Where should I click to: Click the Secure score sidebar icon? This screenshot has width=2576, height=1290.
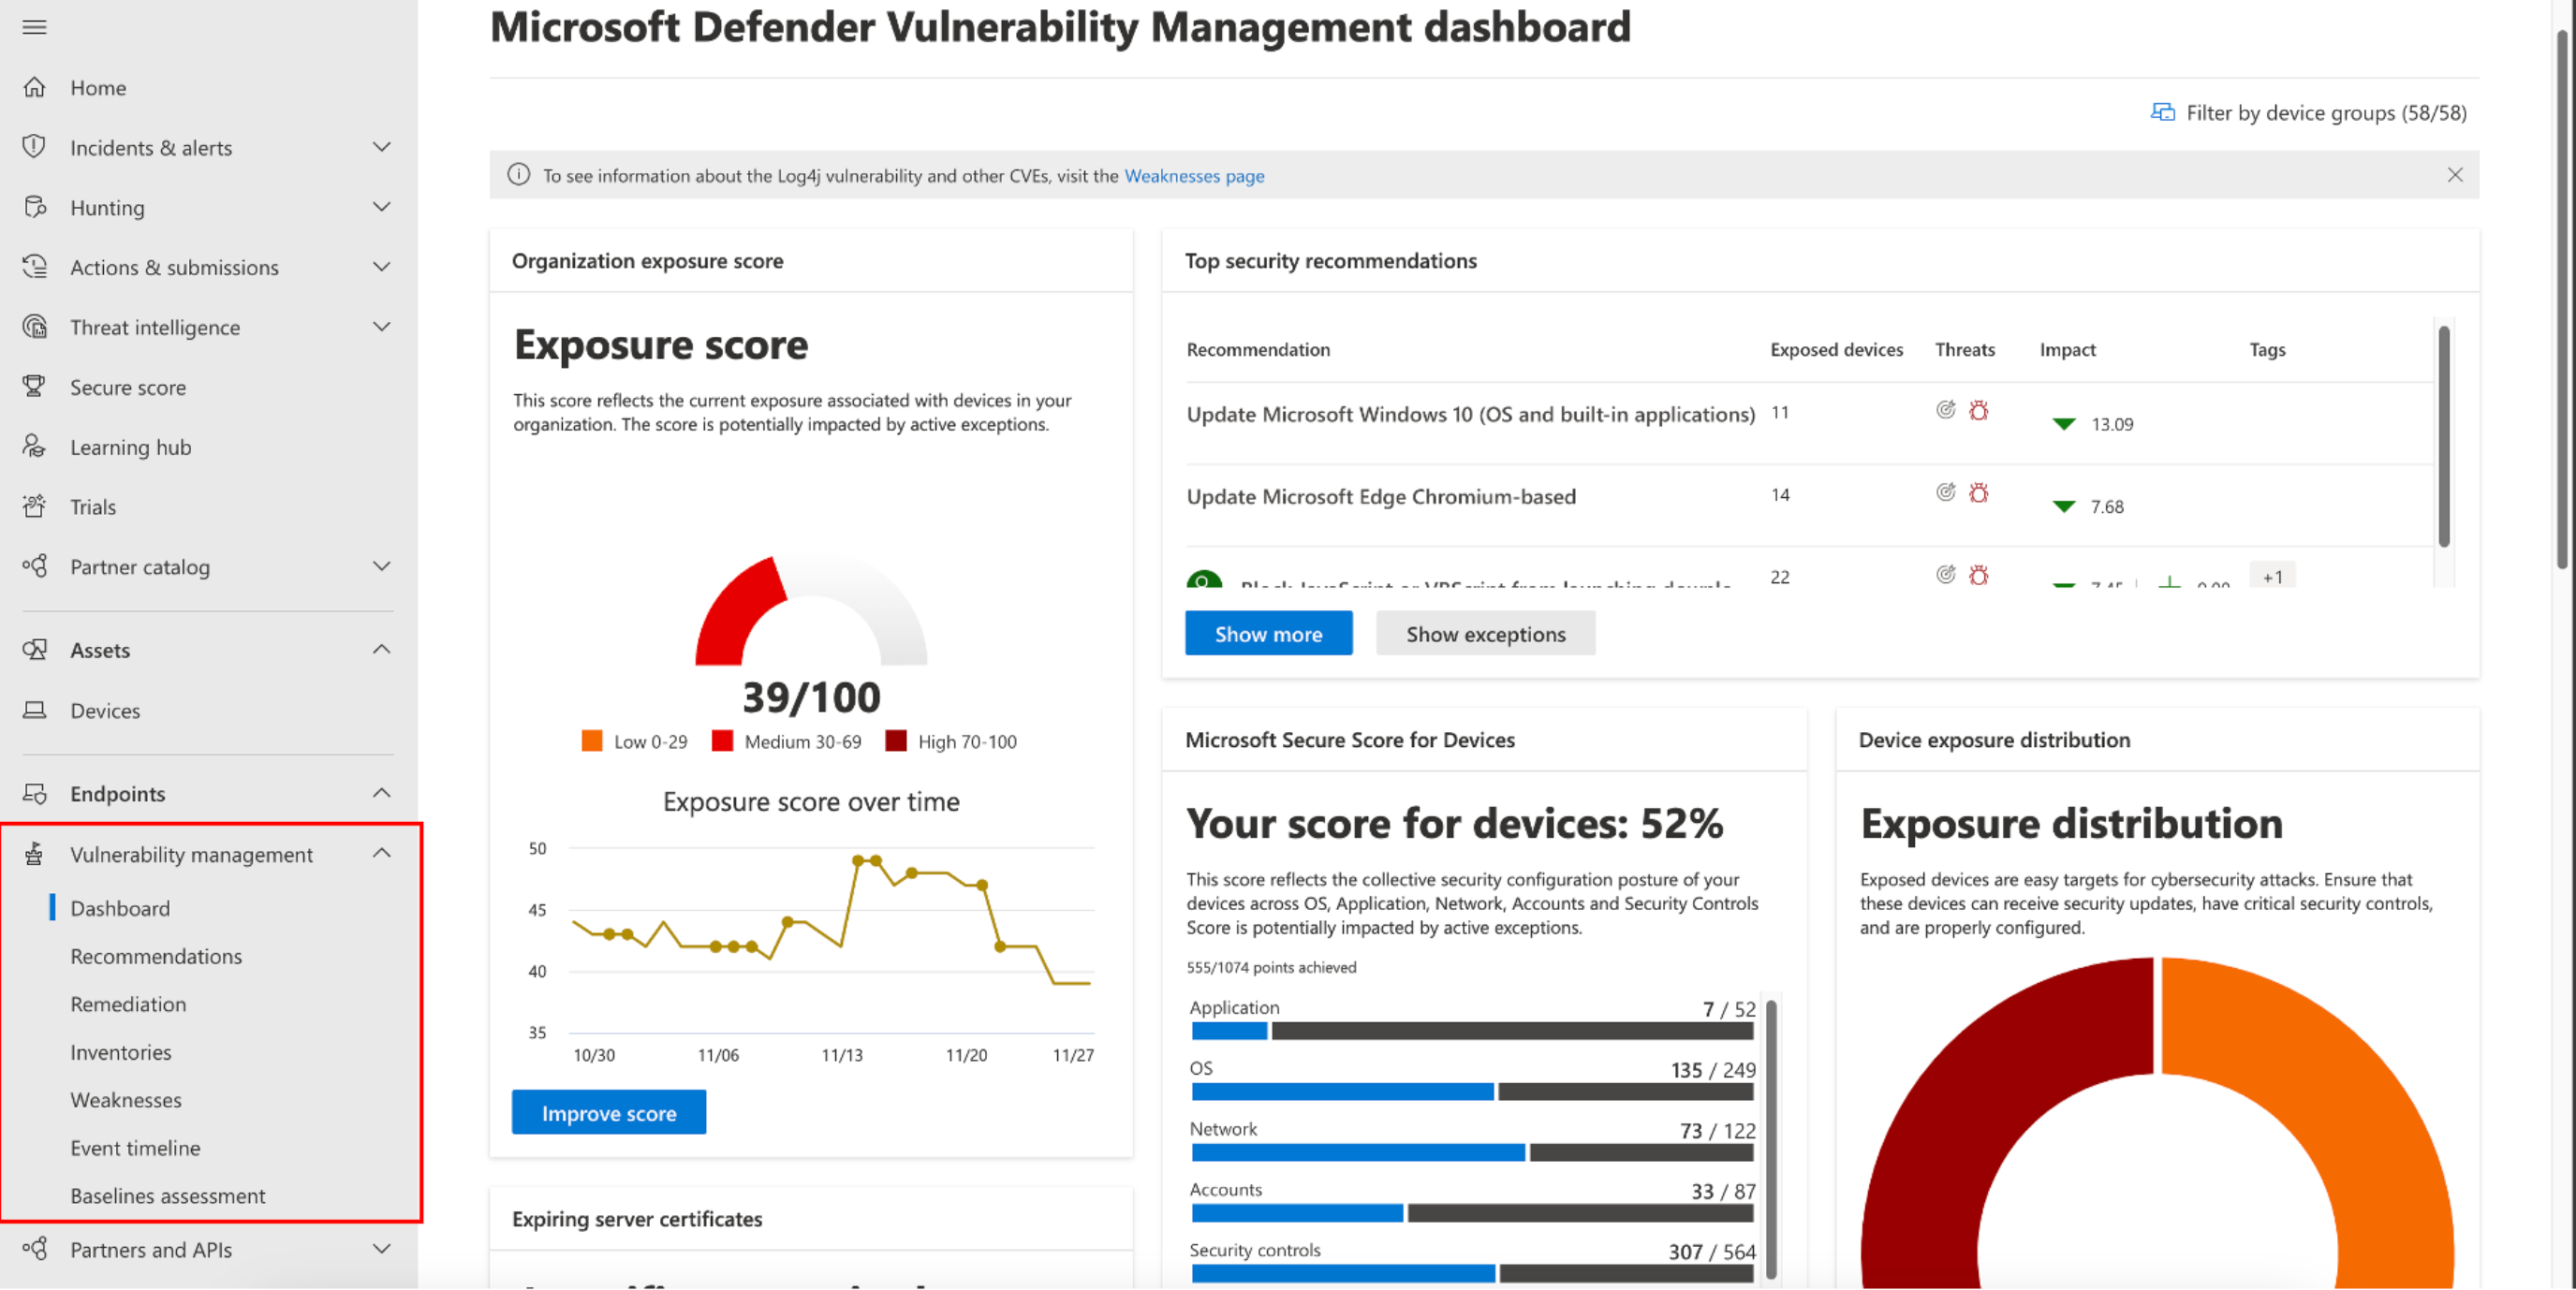37,385
